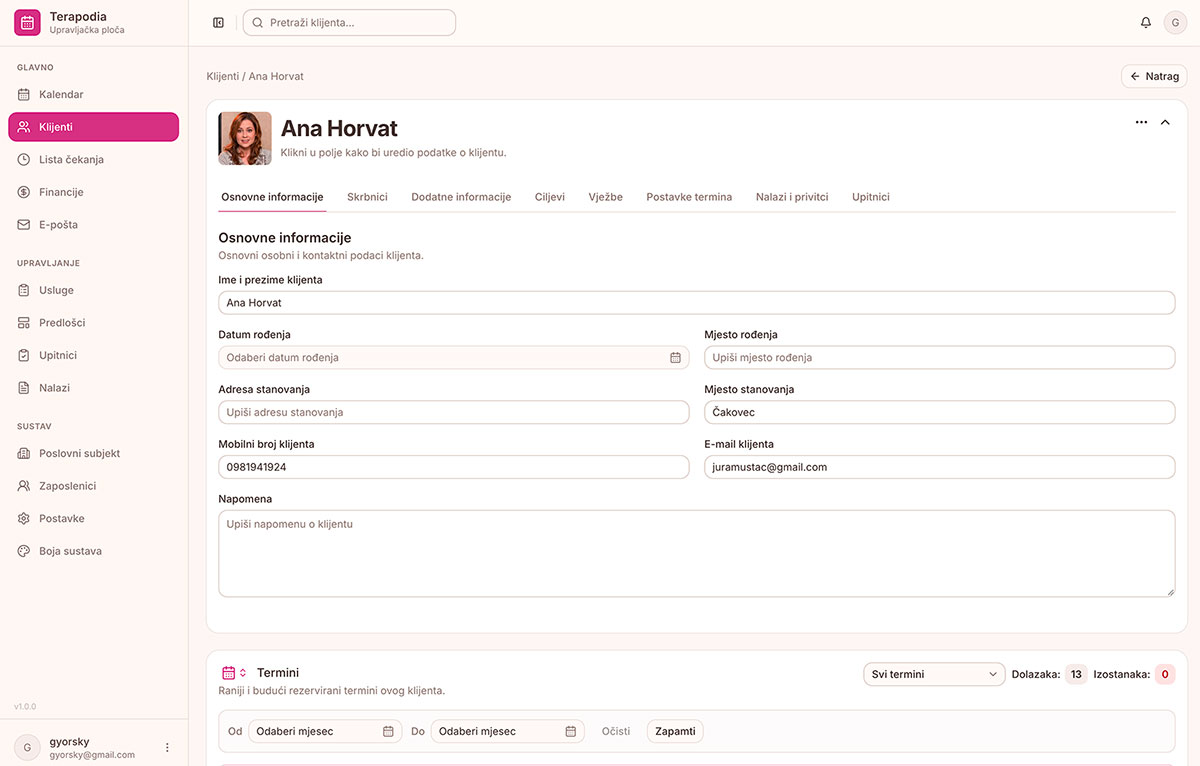Open Usluge in sidebar
This screenshot has height=766, width=1200.
[x=94, y=290]
